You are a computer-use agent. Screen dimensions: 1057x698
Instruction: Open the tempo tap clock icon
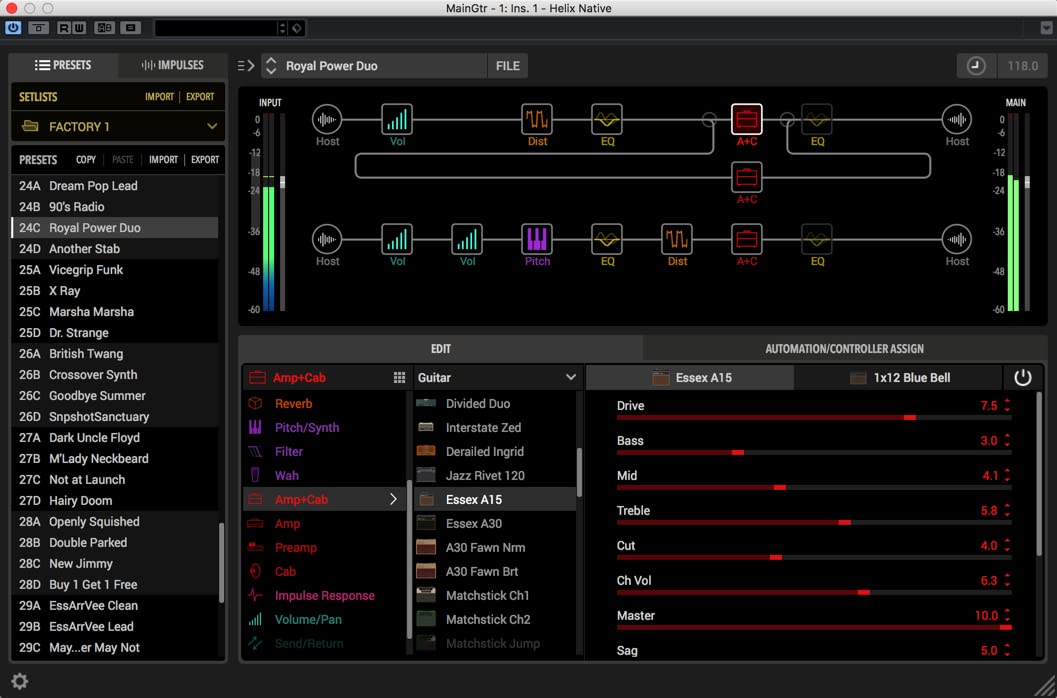[976, 66]
